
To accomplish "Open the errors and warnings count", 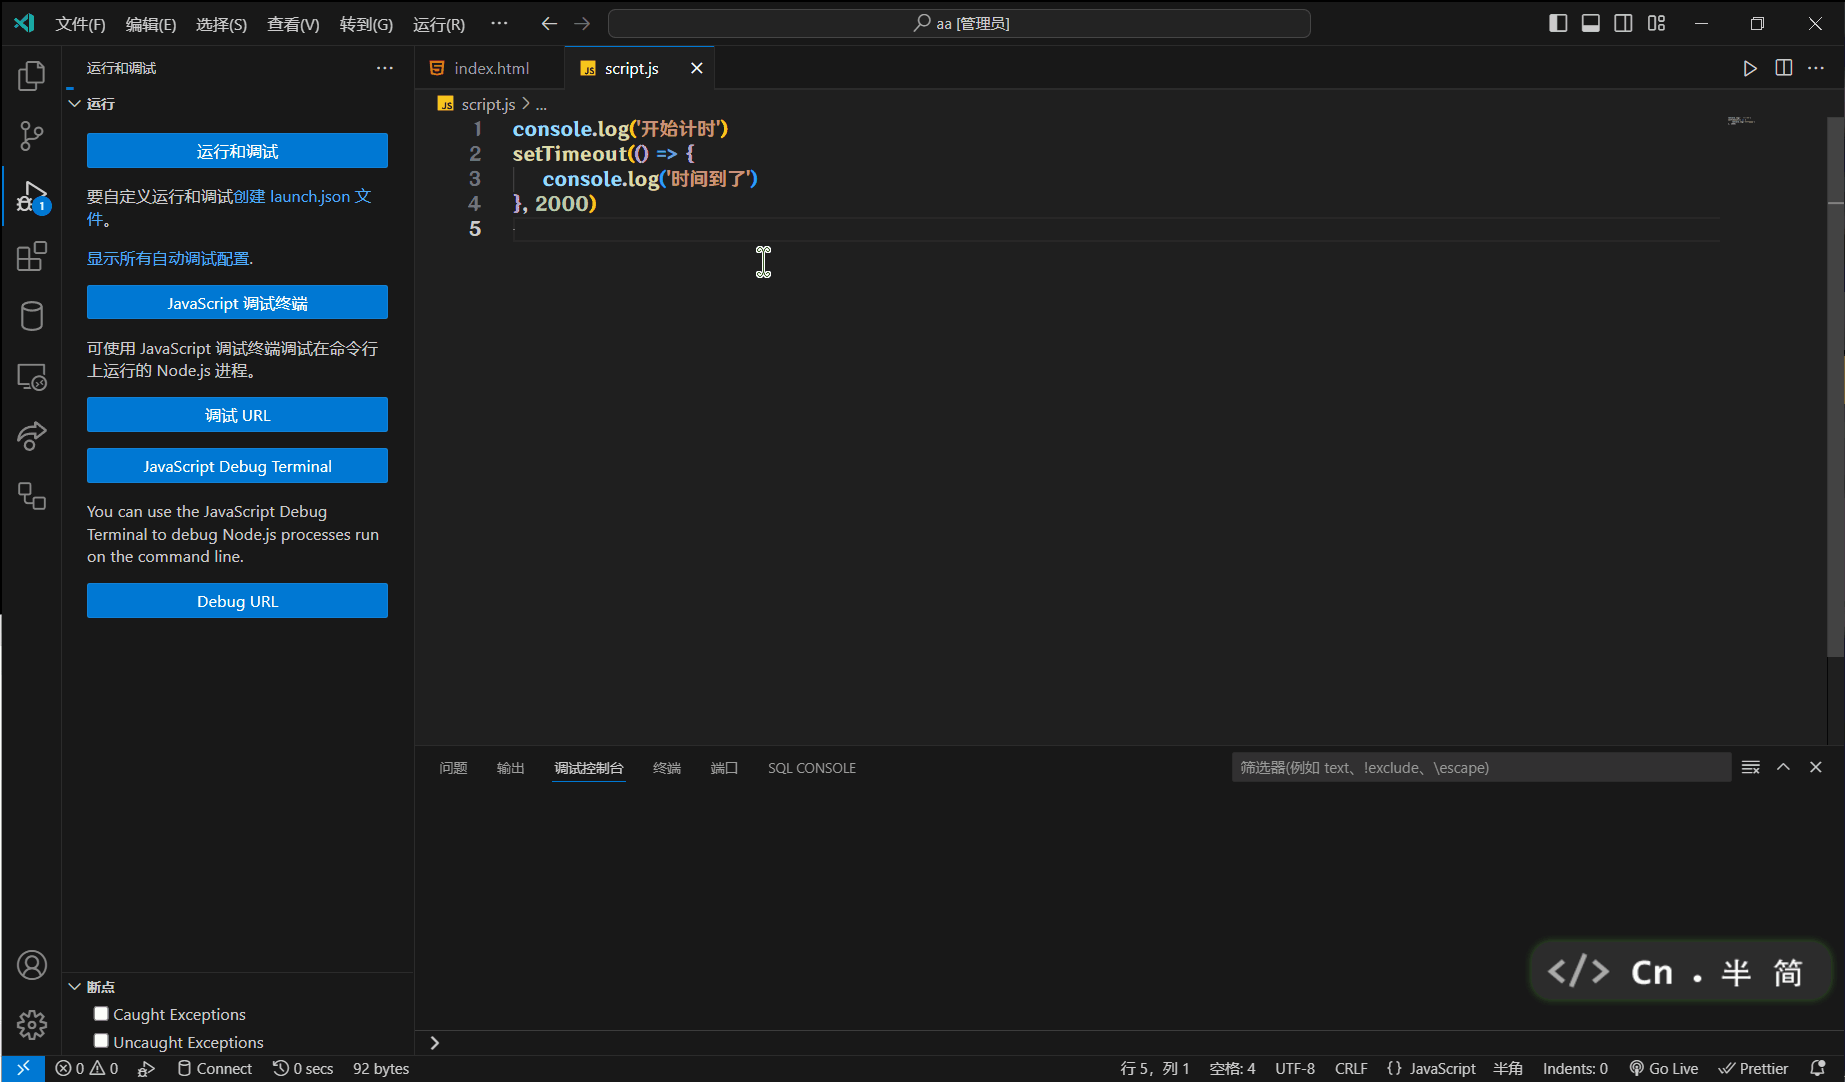I will click(87, 1068).
